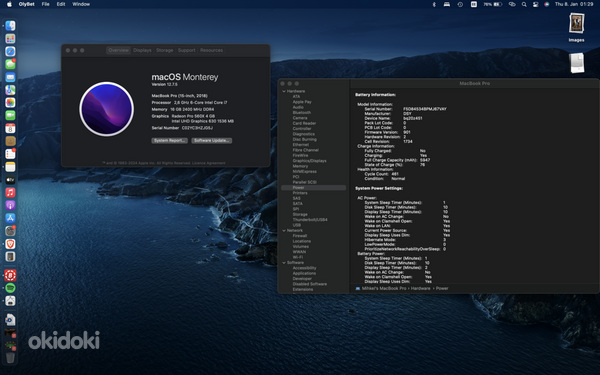This screenshot has height=375, width=600.
Task: Switch to the Support tab in About This Mac
Action: tap(187, 50)
